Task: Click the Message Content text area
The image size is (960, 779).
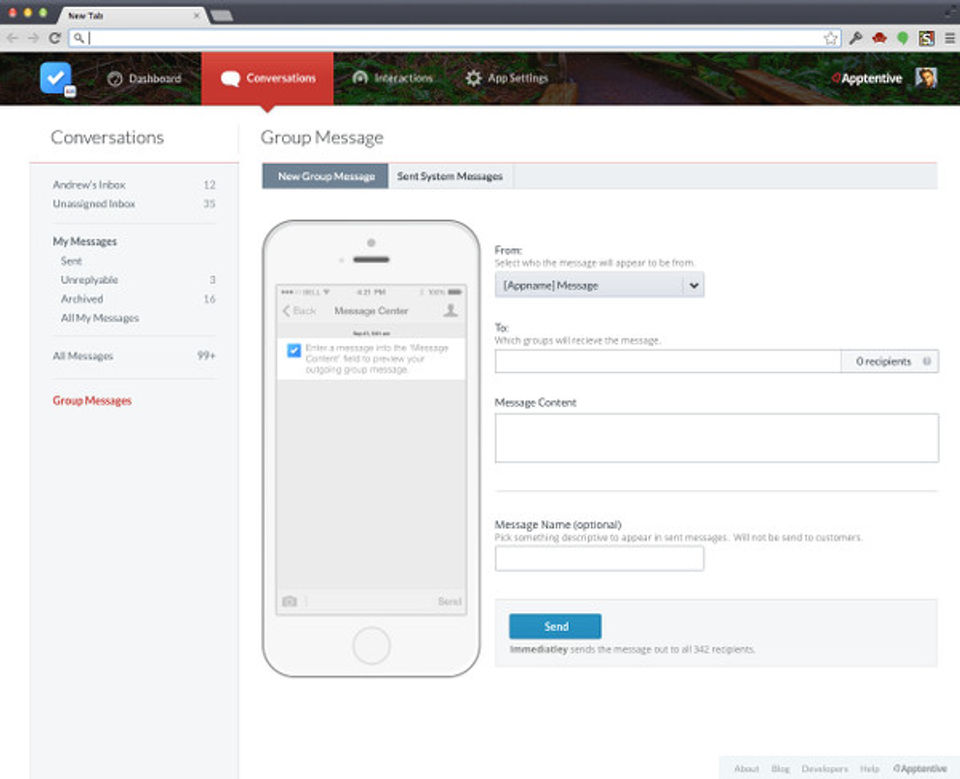Action: coord(716,438)
